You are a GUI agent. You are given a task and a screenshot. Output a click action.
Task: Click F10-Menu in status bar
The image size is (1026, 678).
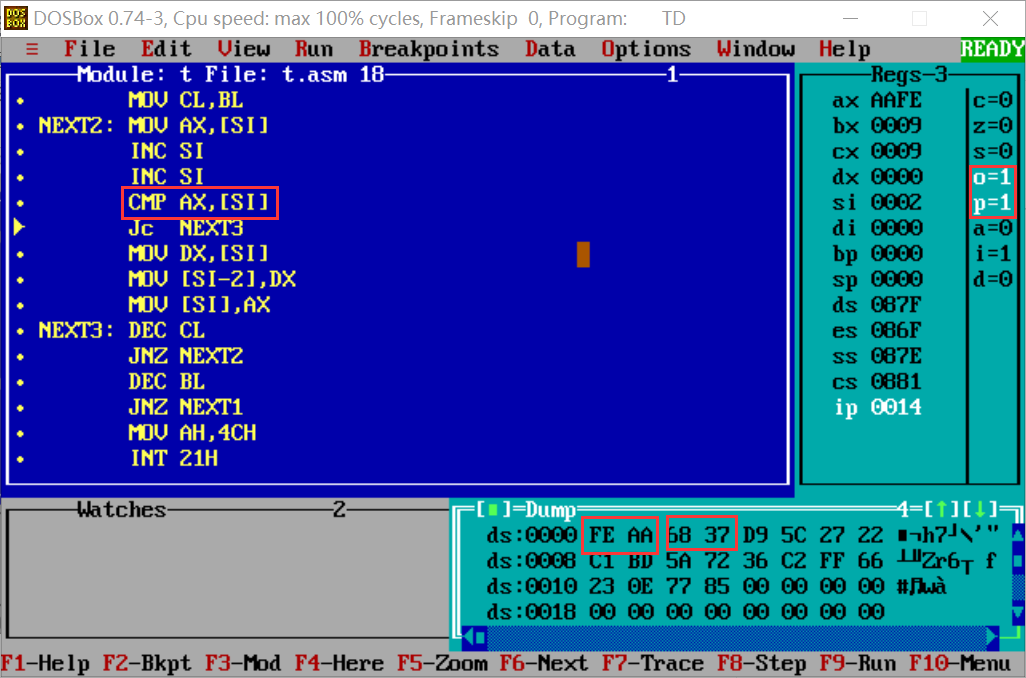point(960,664)
